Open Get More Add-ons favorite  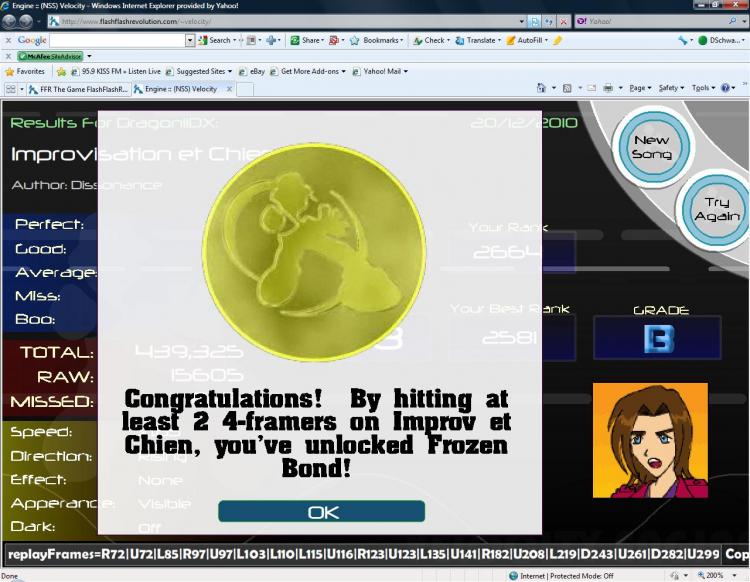click(308, 72)
